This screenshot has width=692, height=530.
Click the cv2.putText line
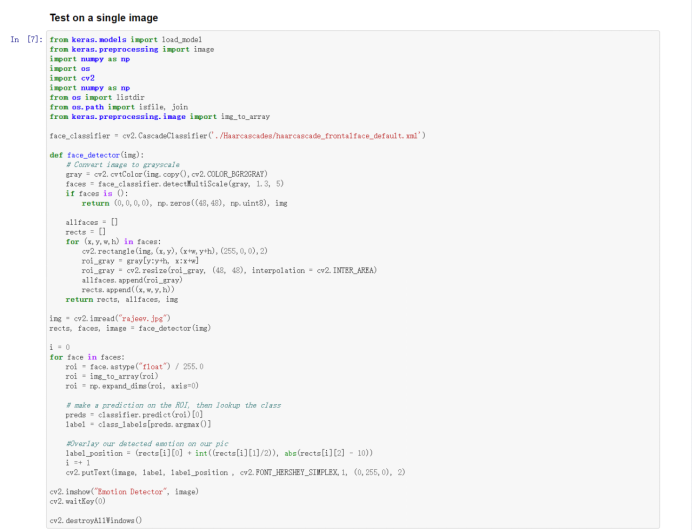tap(235, 473)
